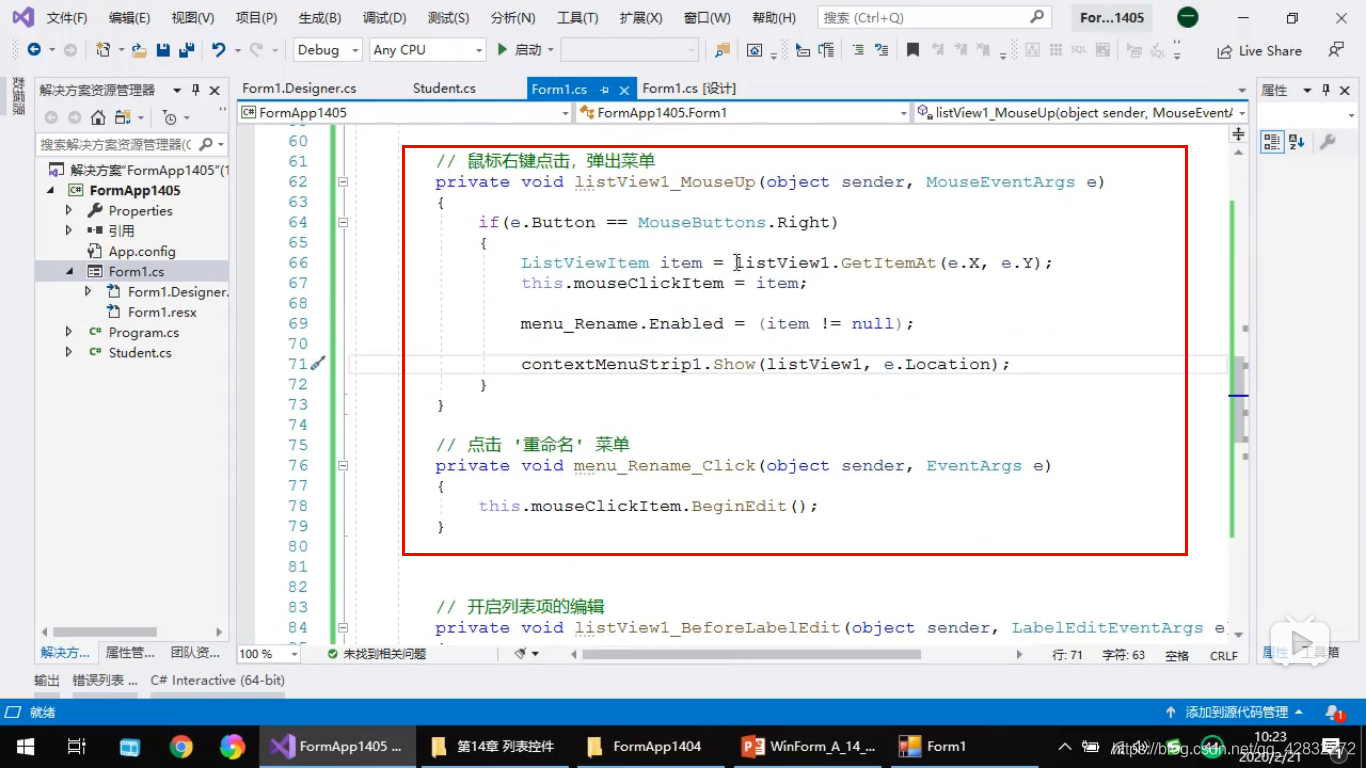1366x768 pixels.
Task: Expand the Program.cs tree node
Action: point(69,332)
